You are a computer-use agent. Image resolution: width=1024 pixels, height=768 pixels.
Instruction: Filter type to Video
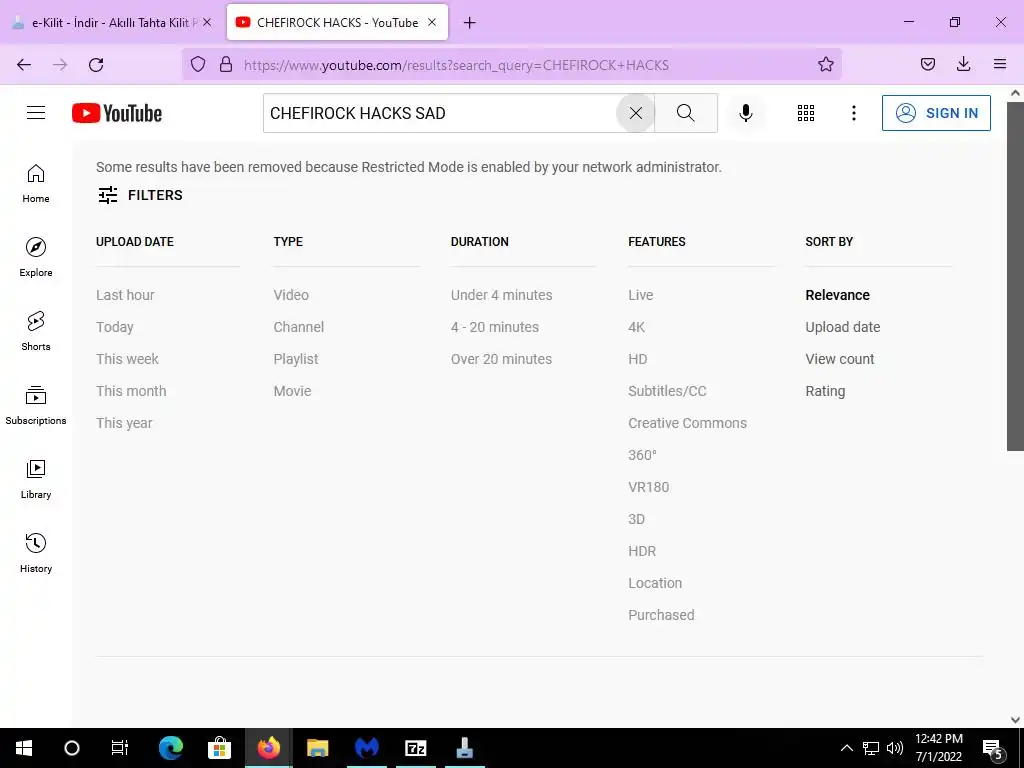[291, 295]
